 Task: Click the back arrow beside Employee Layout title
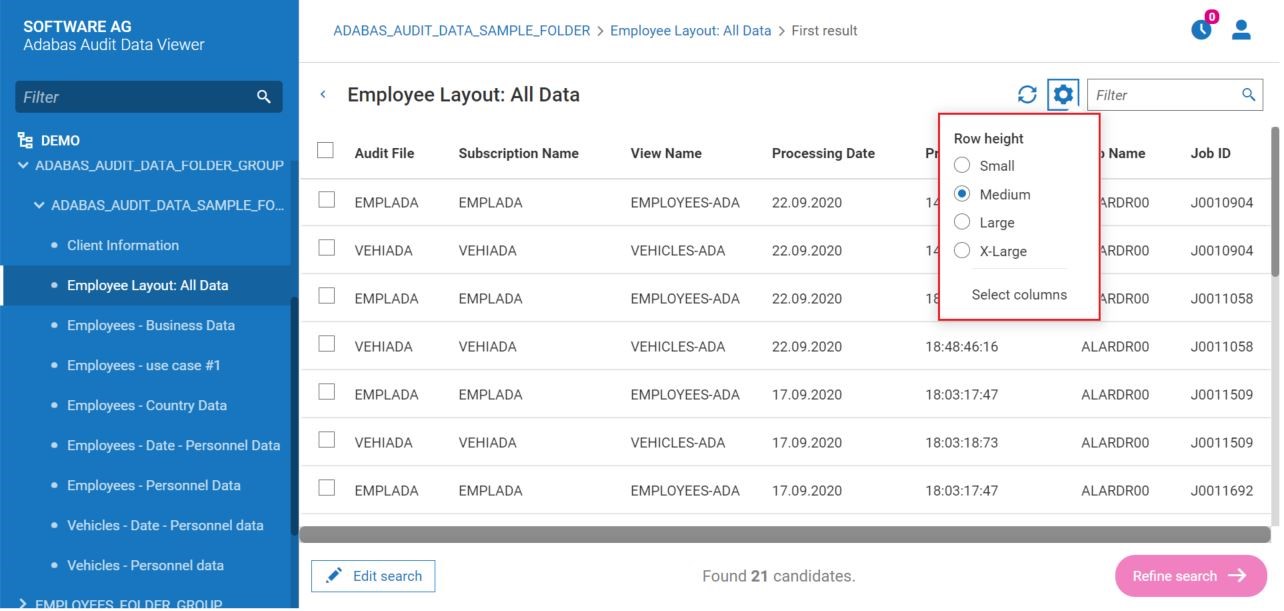coord(323,95)
